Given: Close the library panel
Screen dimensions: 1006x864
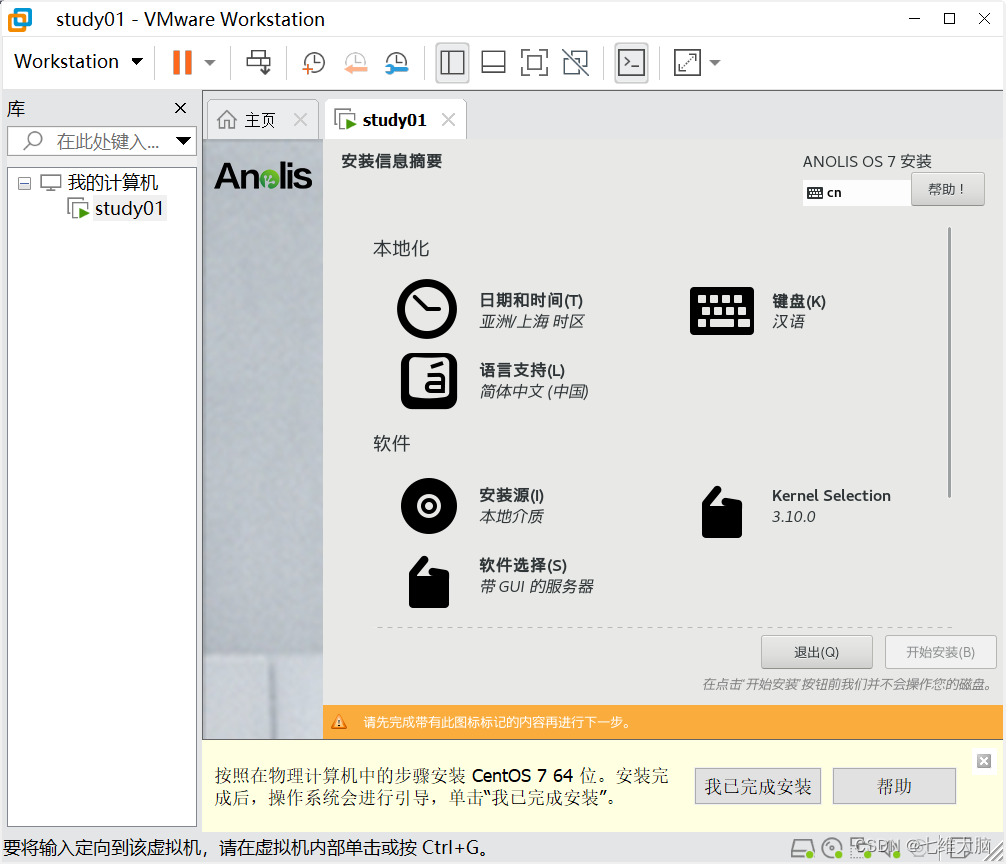Looking at the screenshot, I should [x=180, y=108].
